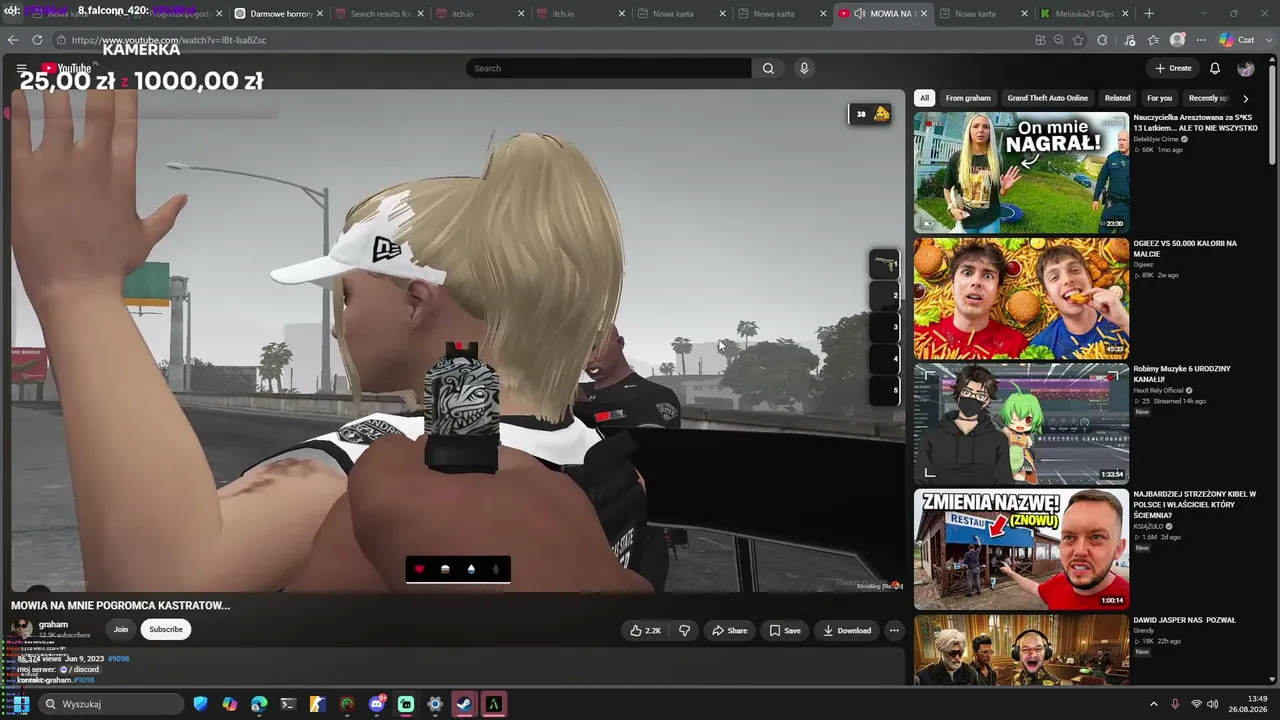Open the Dawid Jasper video title
Viewport: 1280px width, 720px height.
click(1184, 620)
